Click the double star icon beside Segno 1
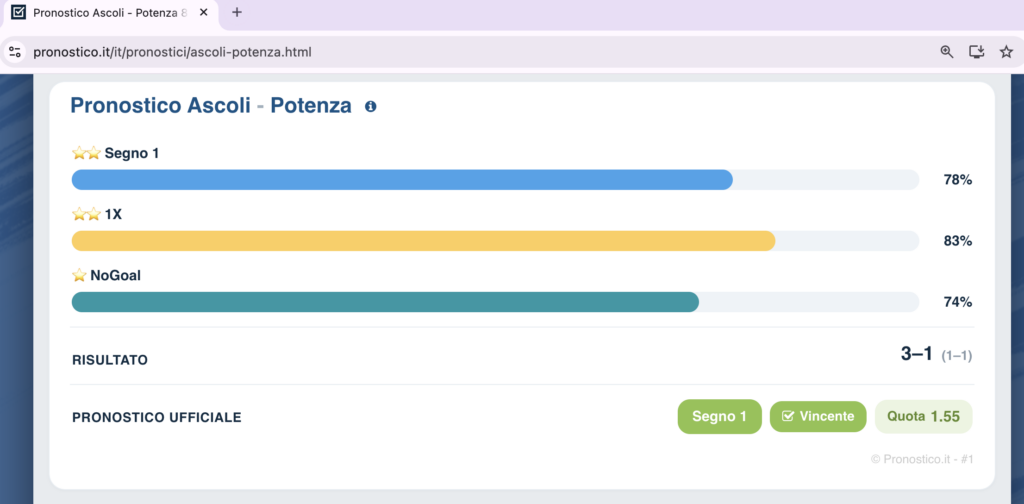Image resolution: width=1024 pixels, height=504 pixels. pyautogui.click(x=87, y=153)
